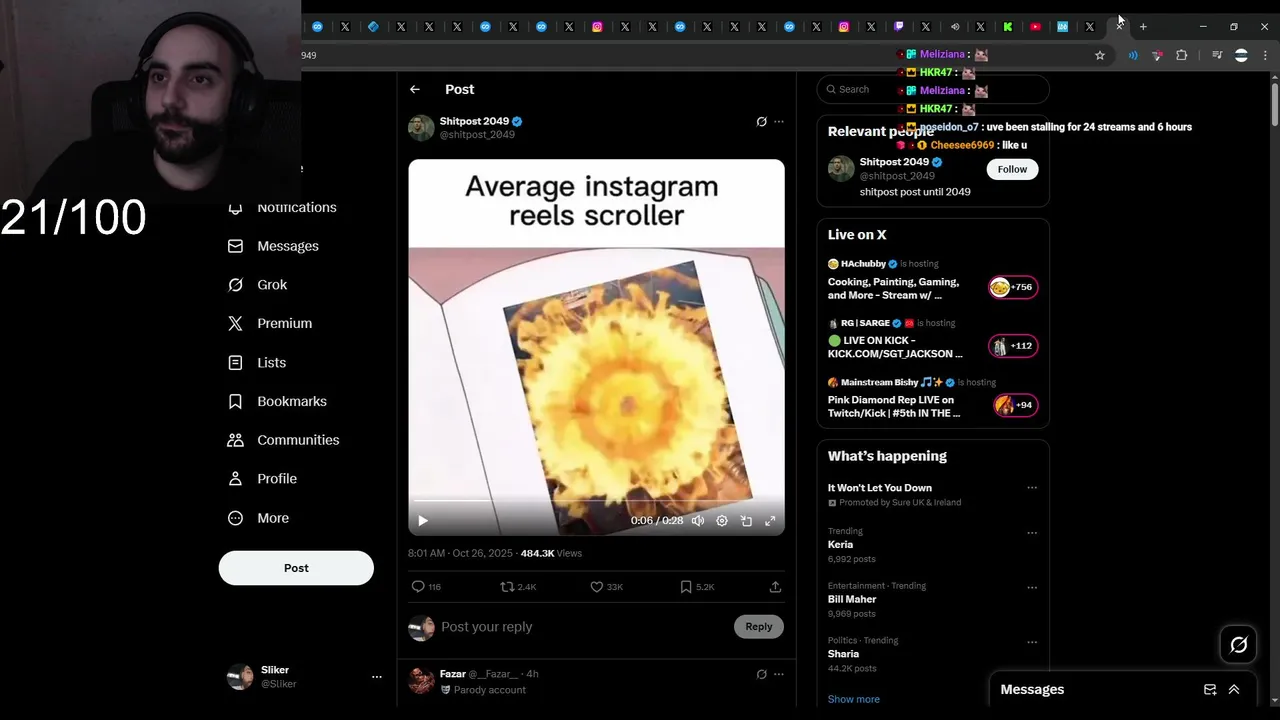Open Notifications in the sidebar
Image resolution: width=1280 pixels, height=720 pixels.
[283, 207]
